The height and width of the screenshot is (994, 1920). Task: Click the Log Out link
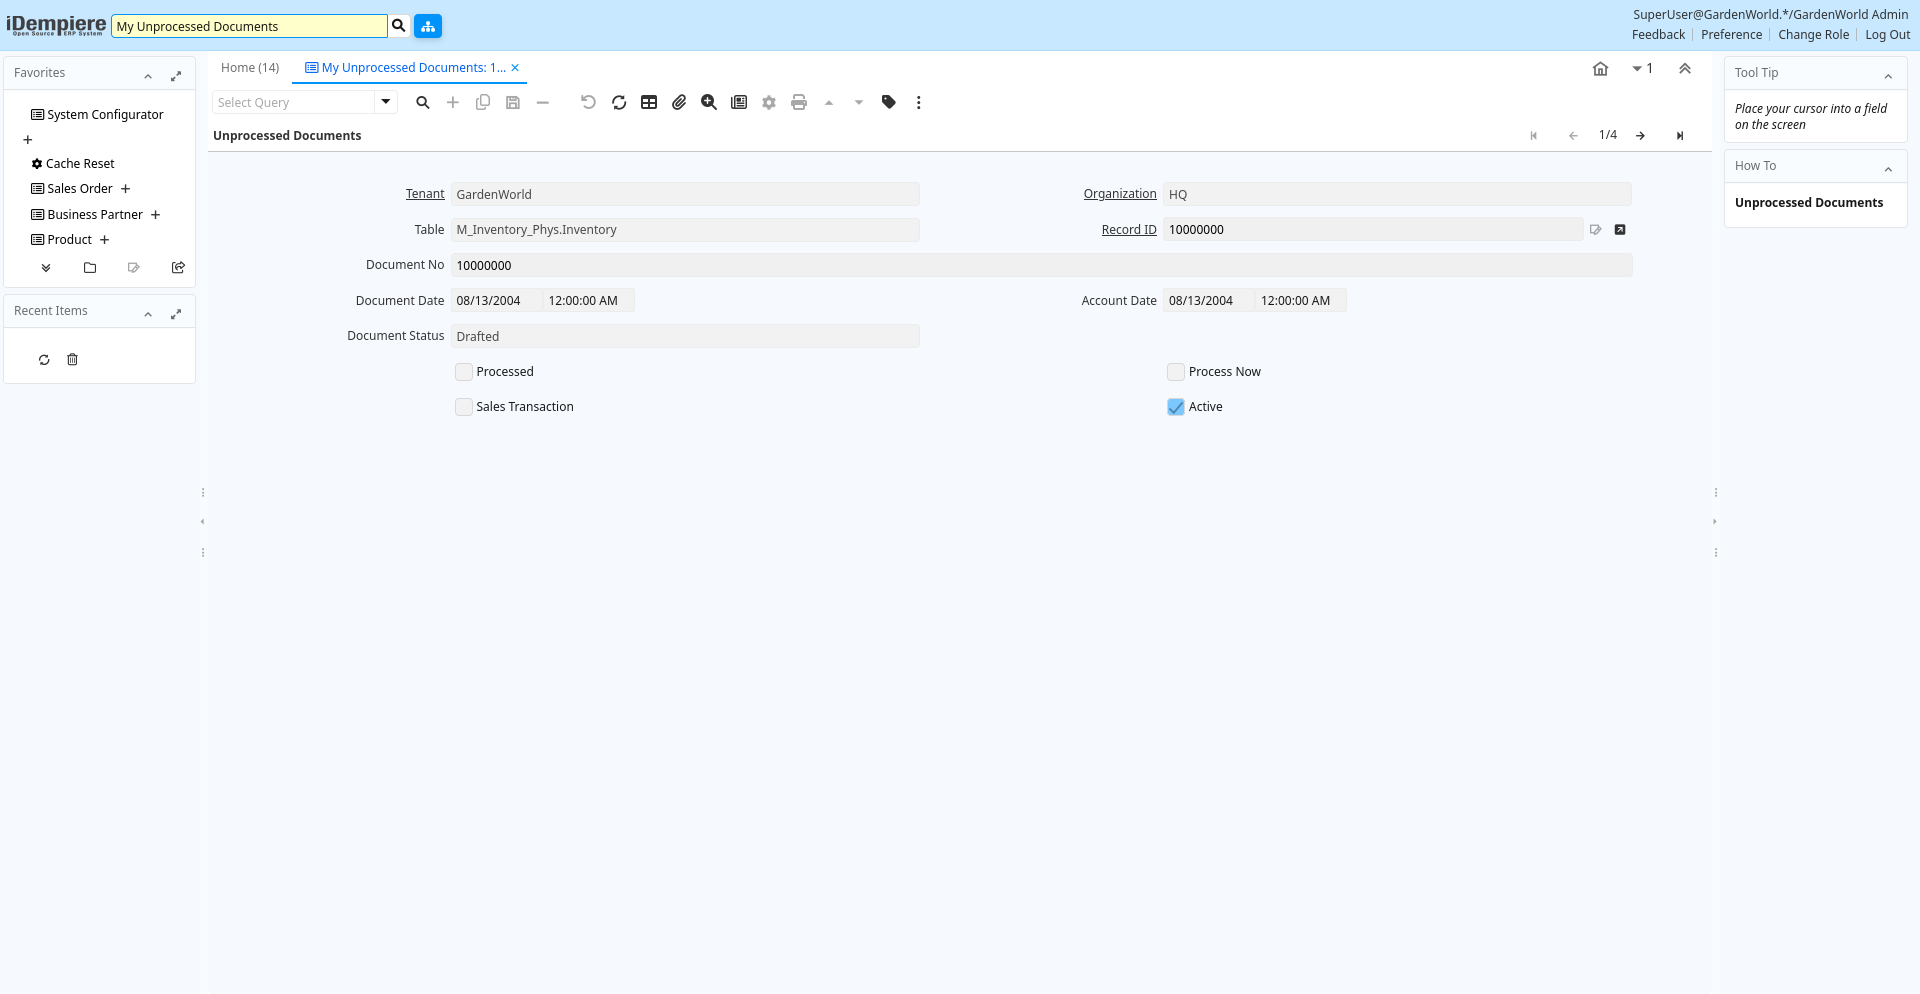(1887, 35)
